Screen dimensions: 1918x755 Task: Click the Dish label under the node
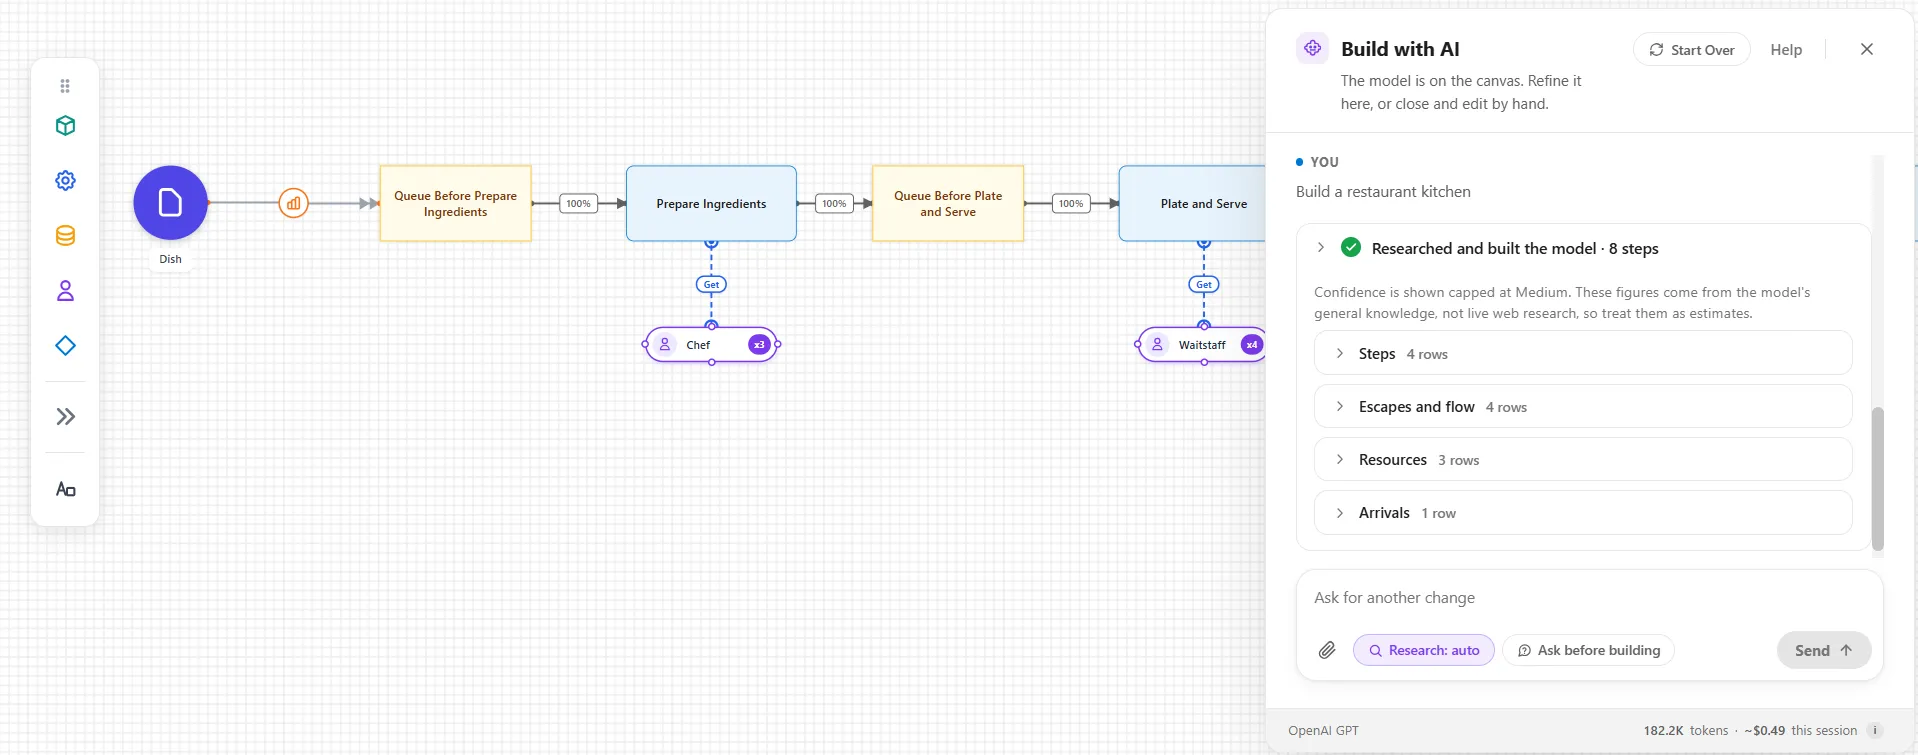[171, 259]
